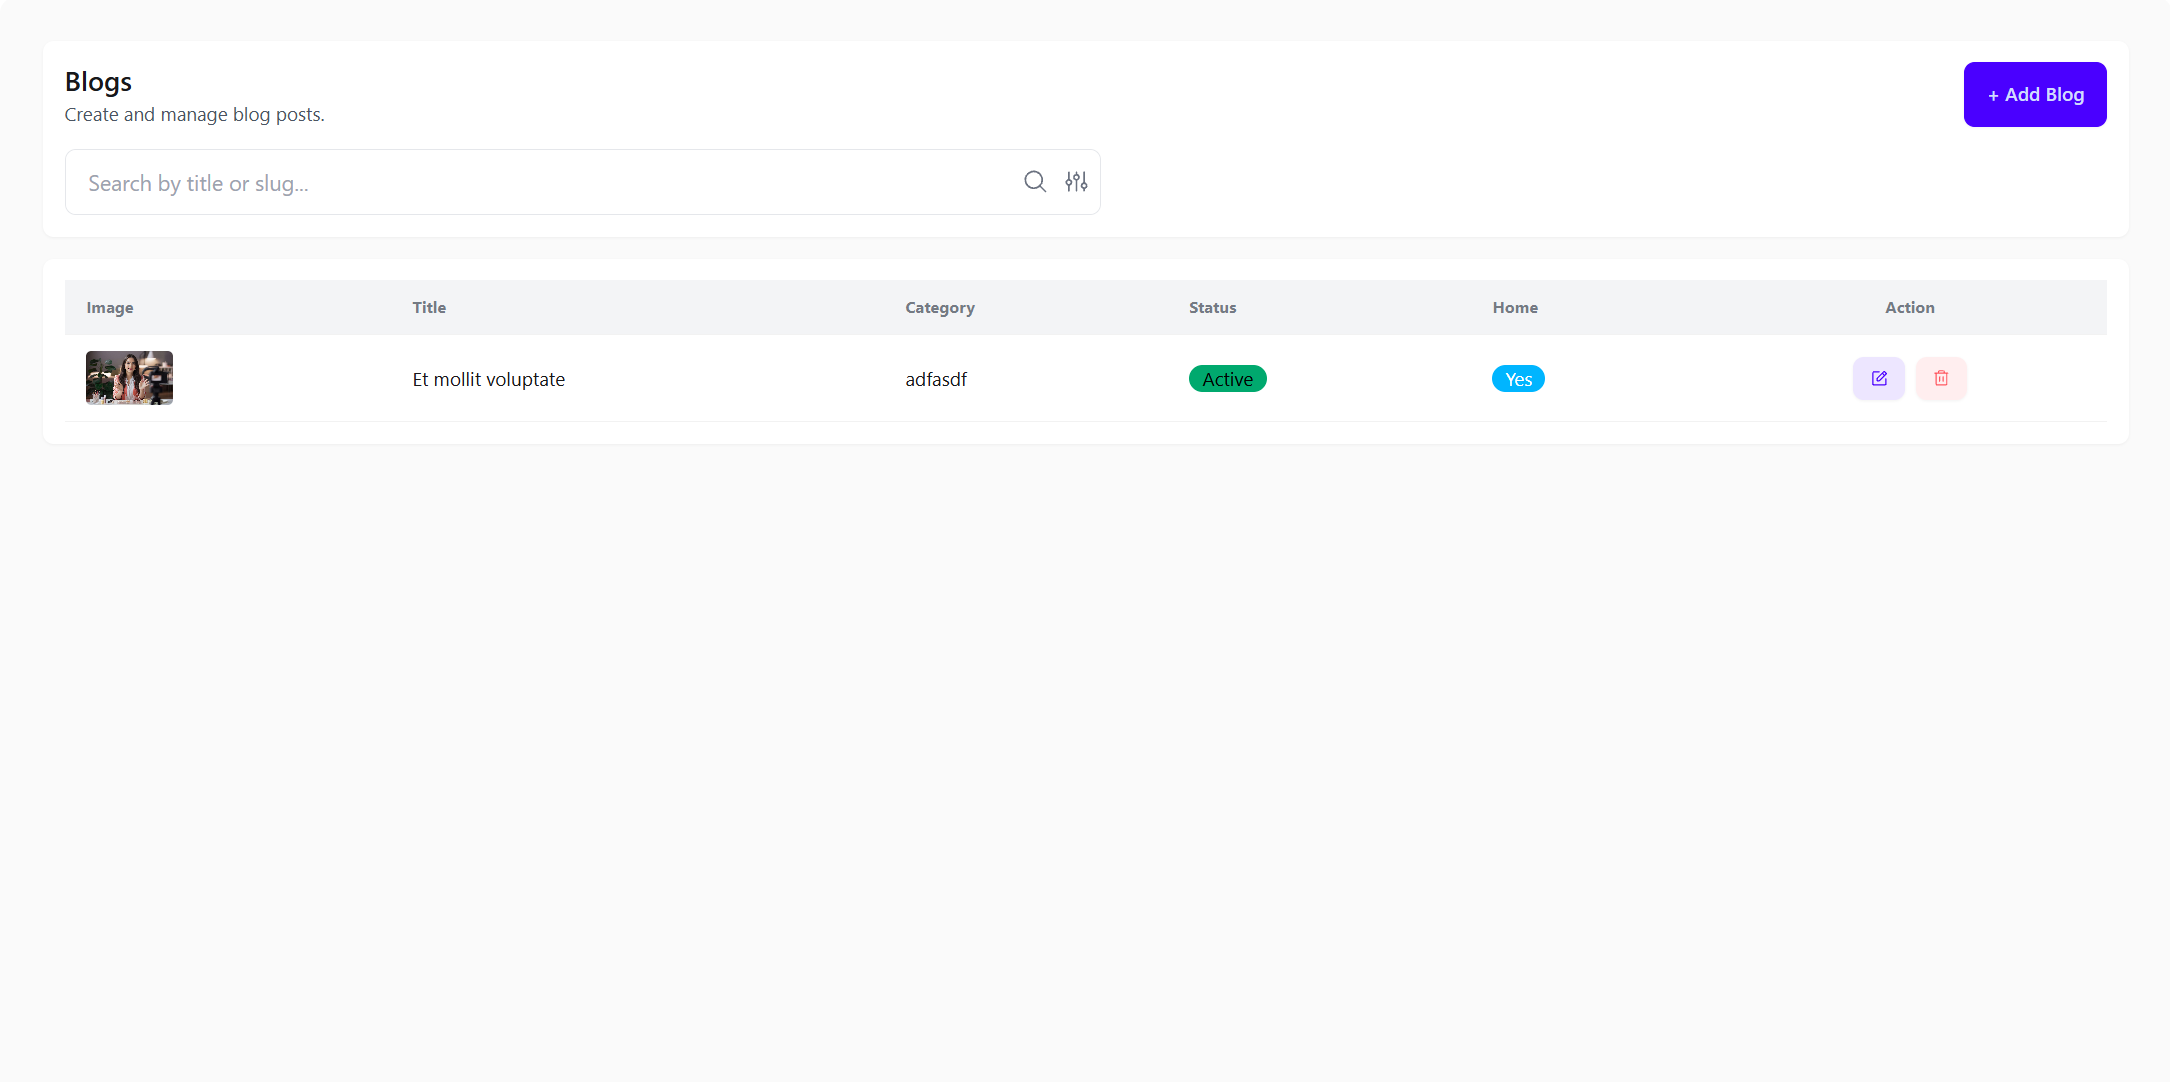
Task: Click the Category column header
Action: [x=940, y=307]
